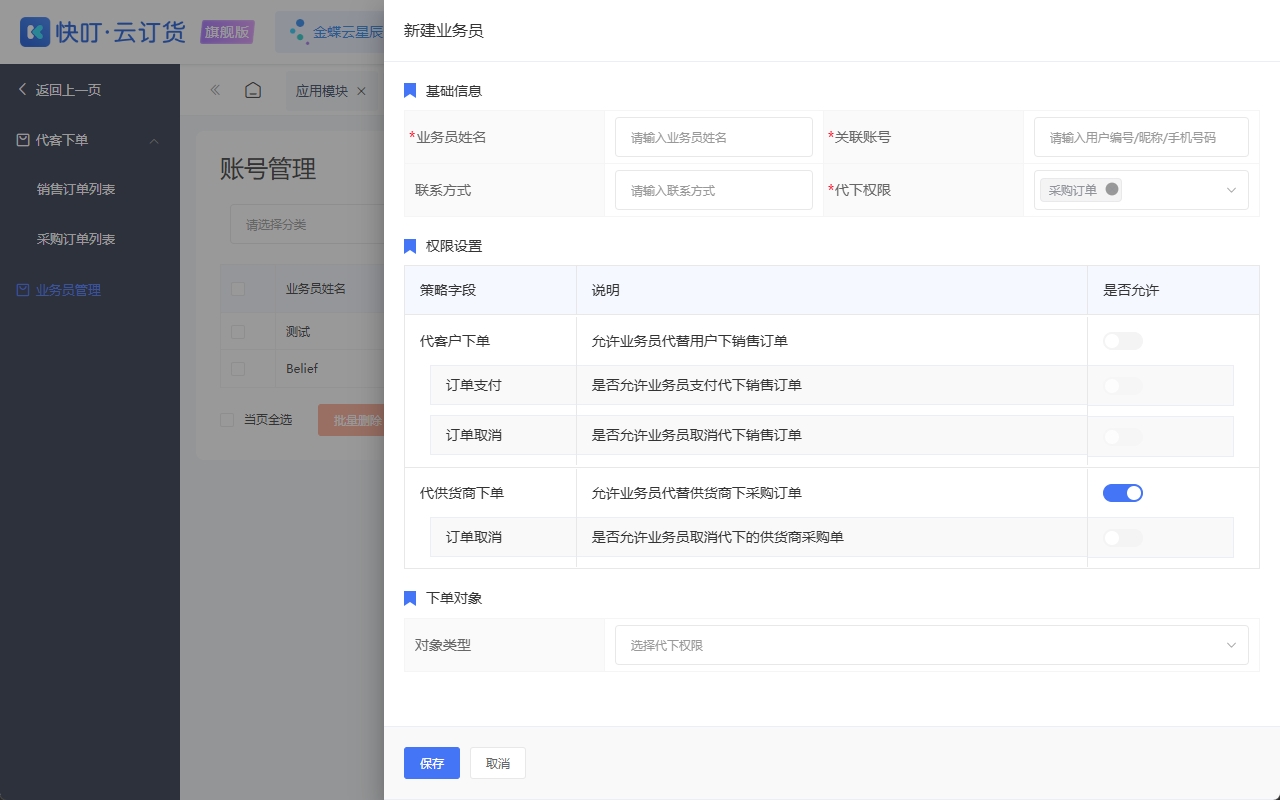Click the 批量删除 button

[x=351, y=420]
